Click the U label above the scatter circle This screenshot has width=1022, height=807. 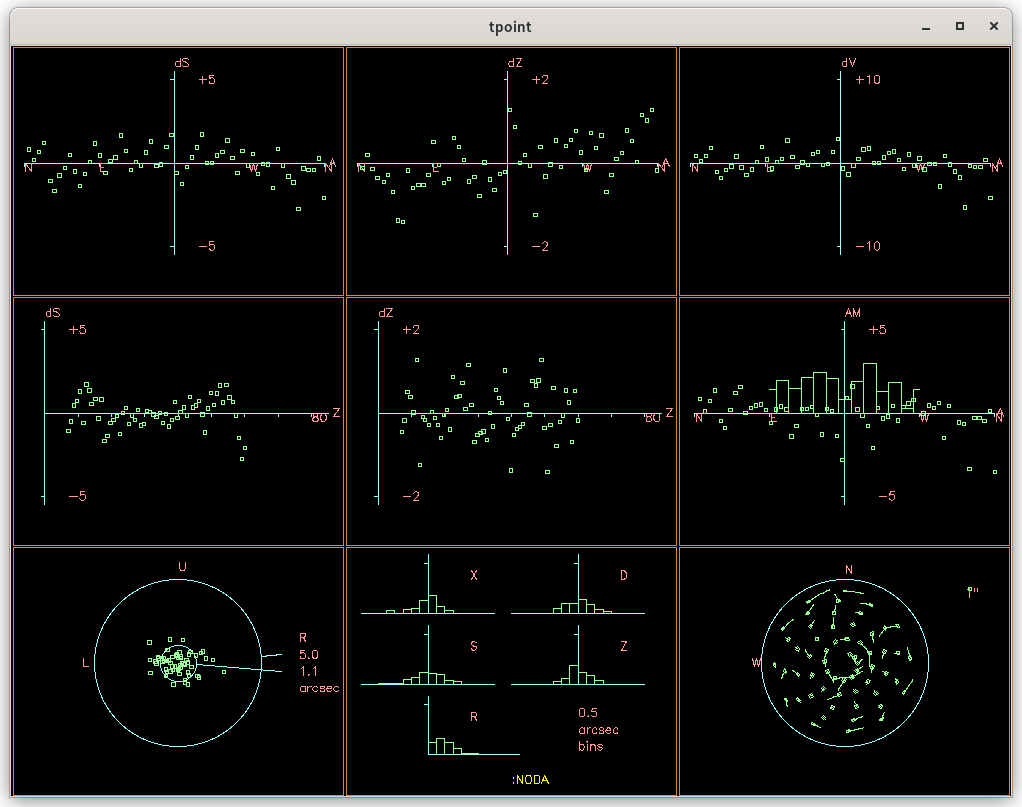point(182,567)
